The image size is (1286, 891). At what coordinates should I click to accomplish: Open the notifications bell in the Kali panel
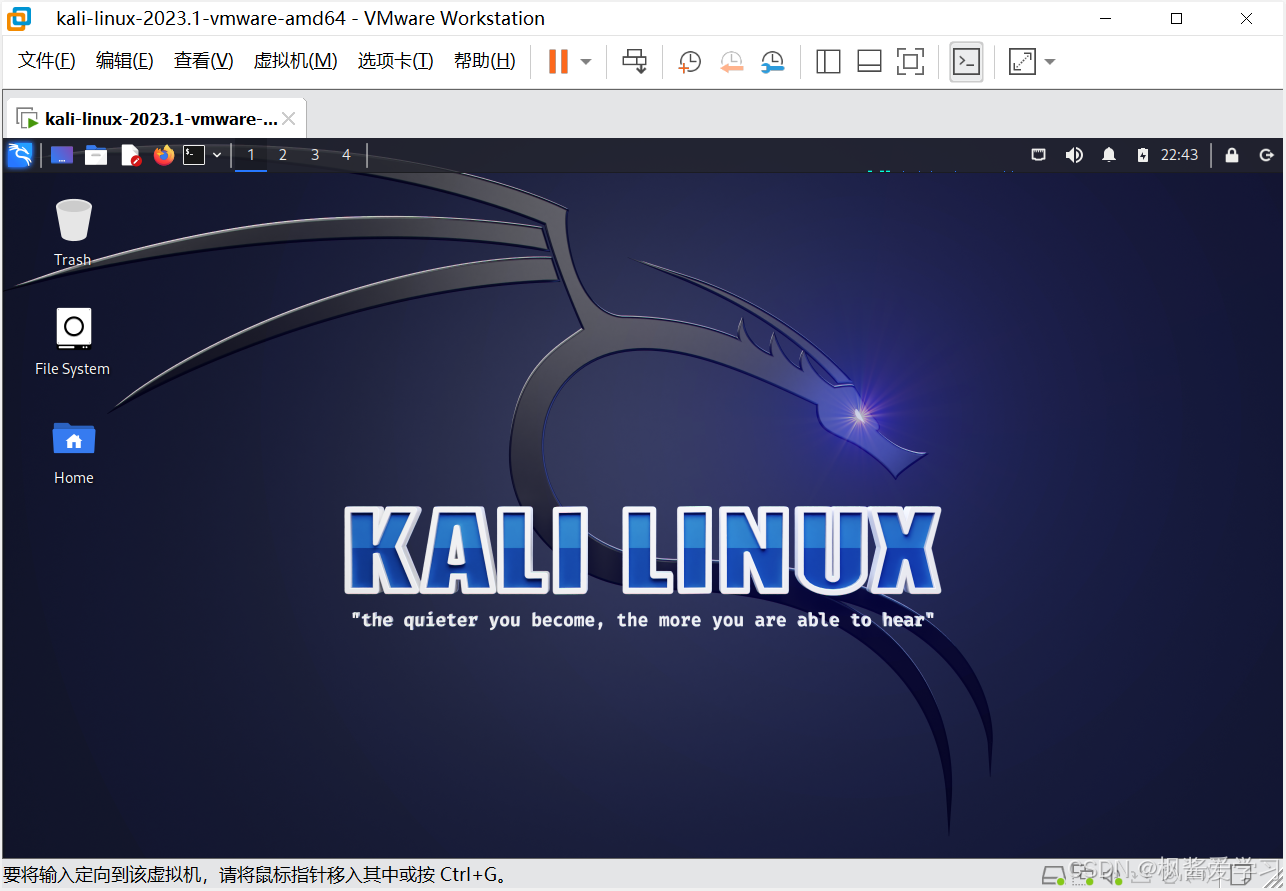pos(1109,155)
